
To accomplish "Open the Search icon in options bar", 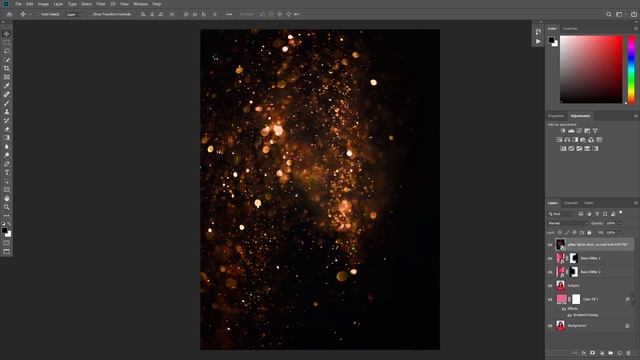I will point(609,14).
